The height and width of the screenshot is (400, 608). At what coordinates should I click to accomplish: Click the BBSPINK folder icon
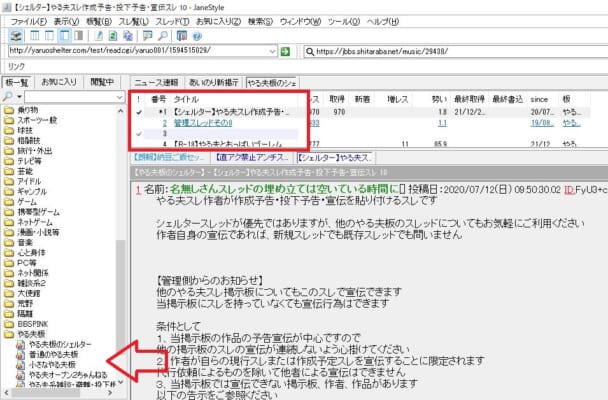pos(9,322)
